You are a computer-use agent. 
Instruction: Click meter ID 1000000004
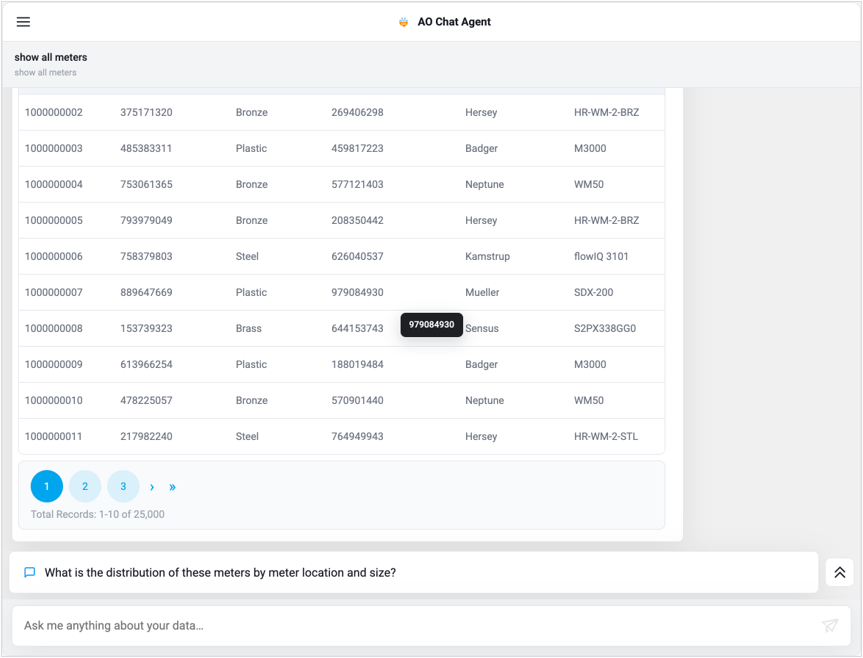54,184
